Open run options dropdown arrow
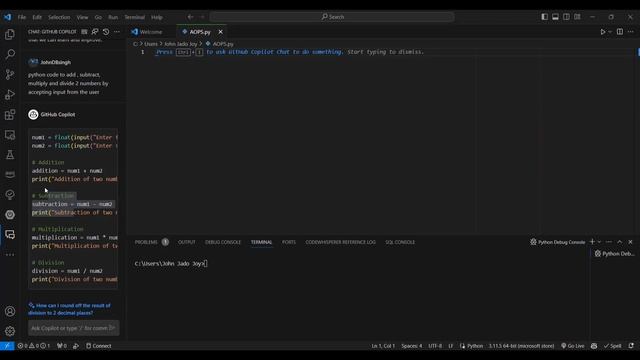Image resolution: width=640 pixels, height=360 pixels. (x=610, y=32)
